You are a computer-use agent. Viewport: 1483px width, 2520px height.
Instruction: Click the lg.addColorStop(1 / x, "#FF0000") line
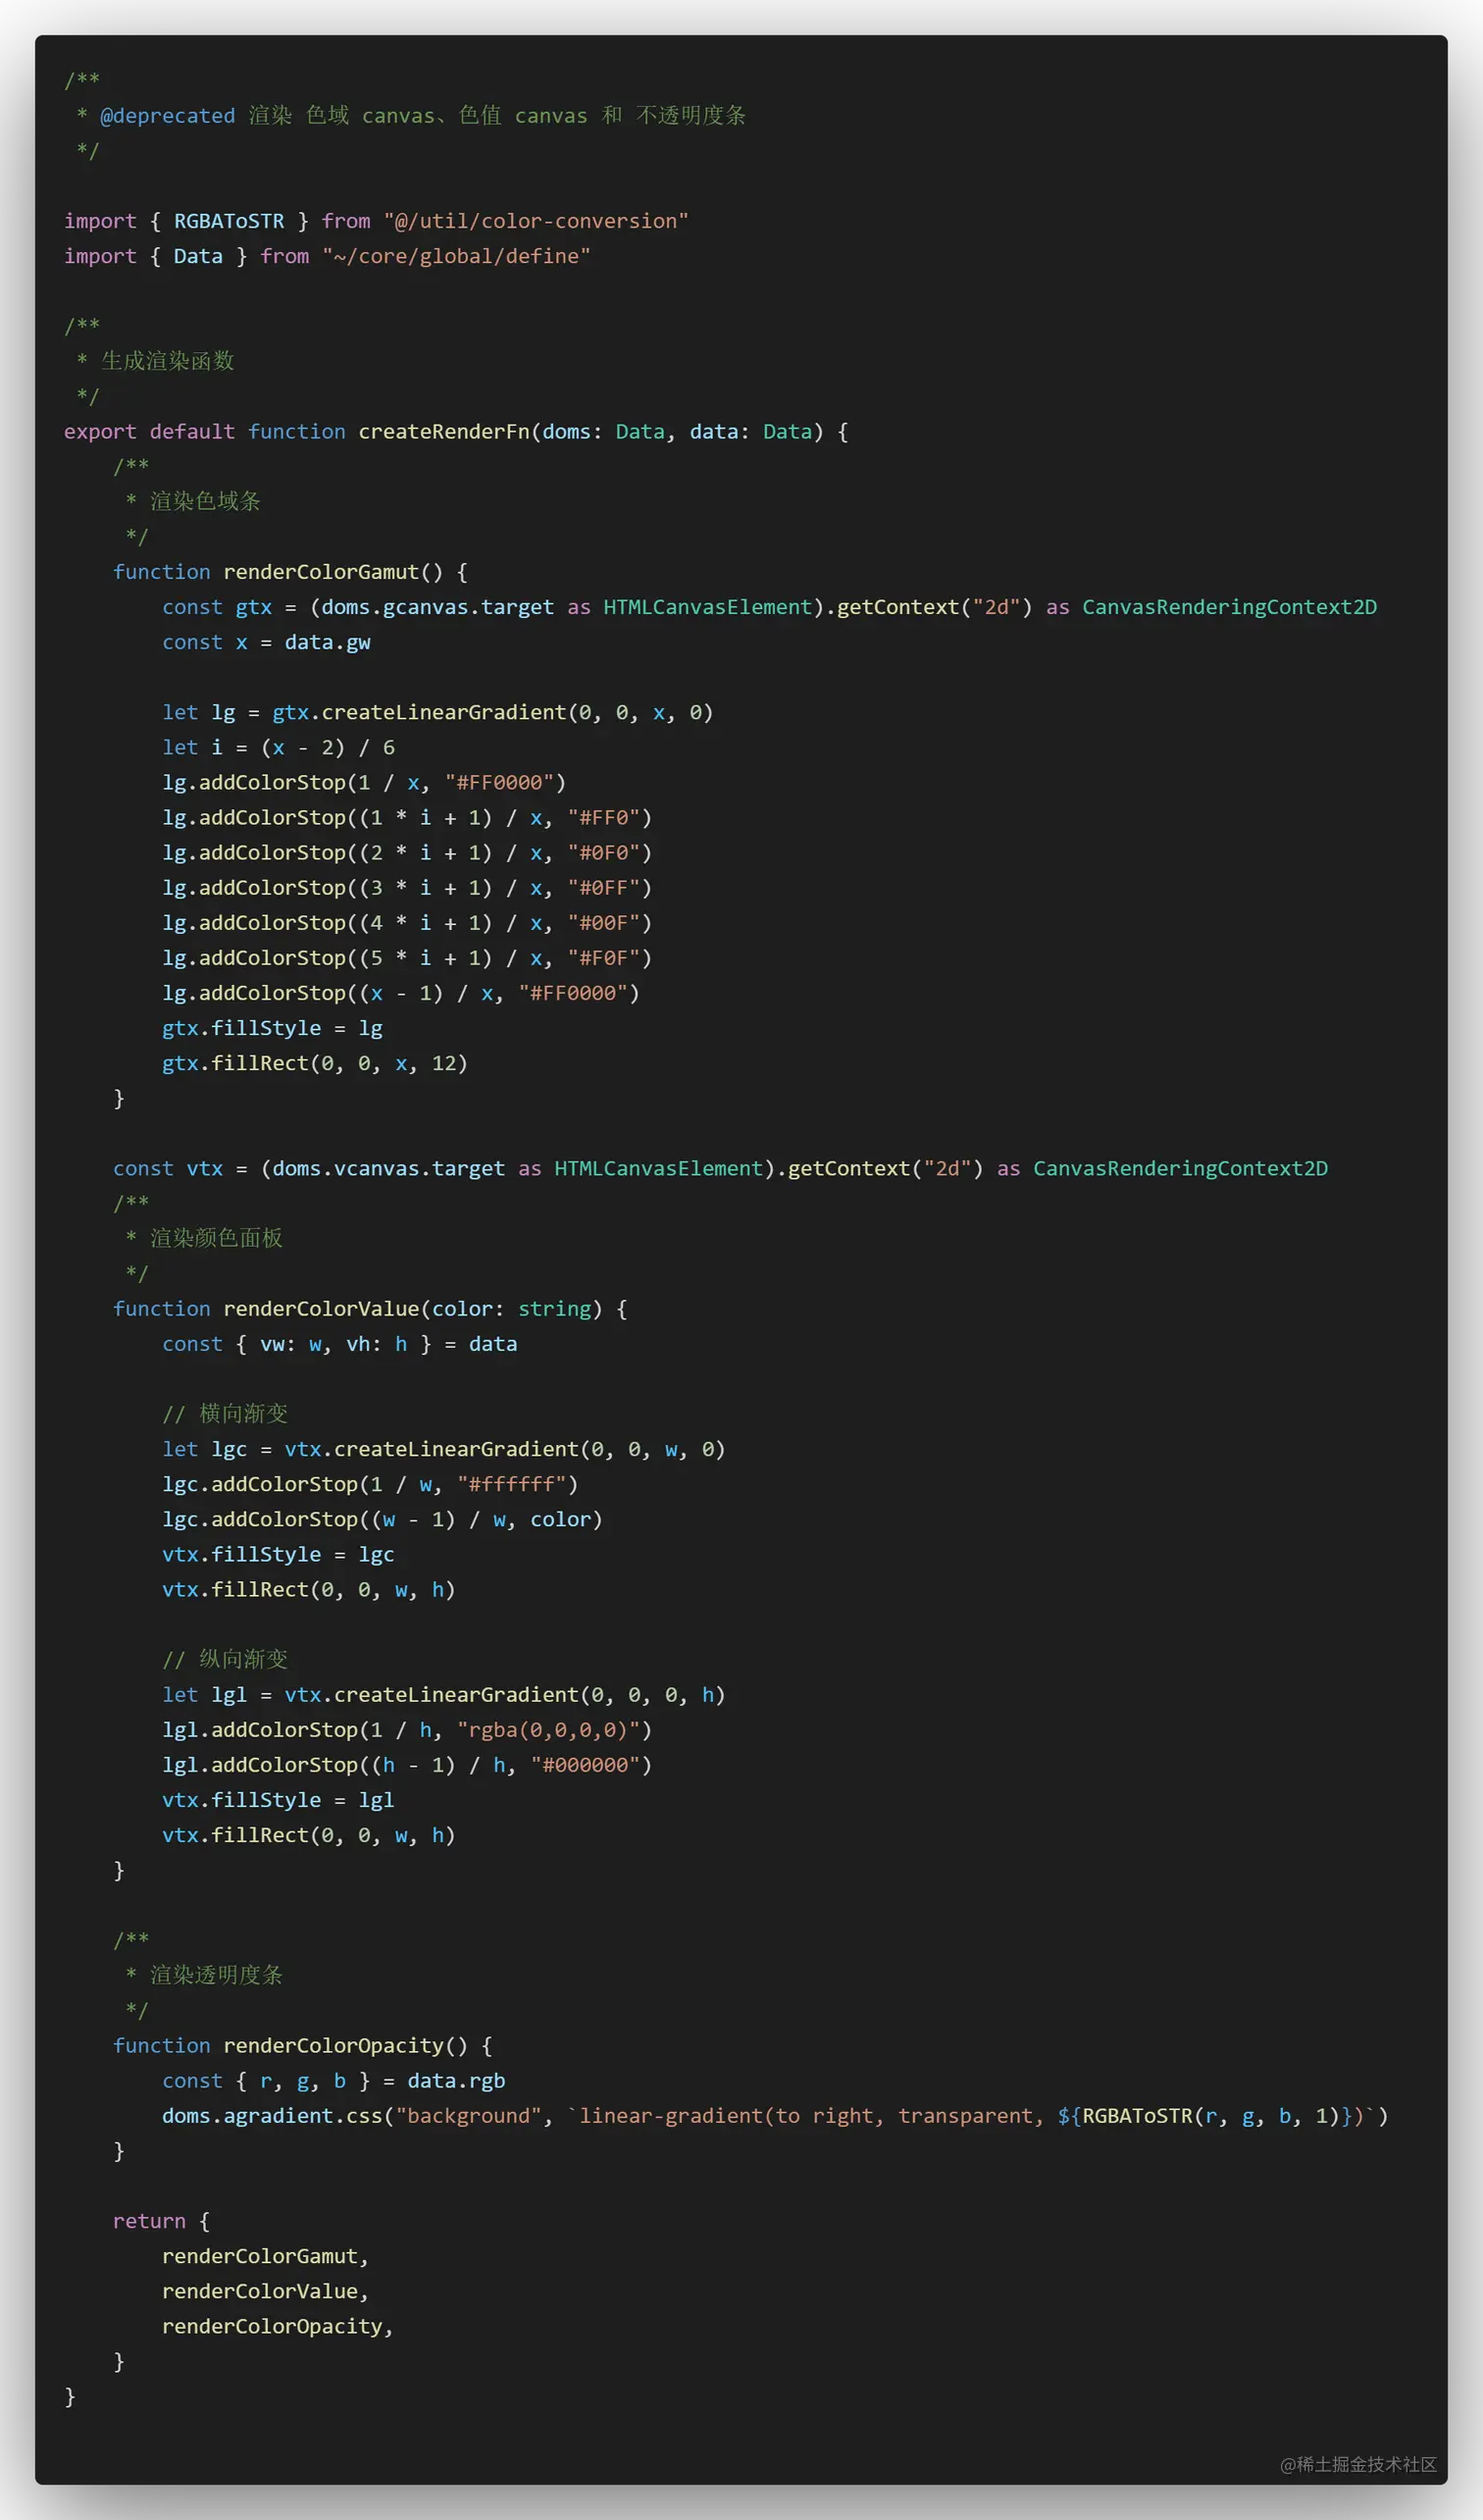click(364, 782)
